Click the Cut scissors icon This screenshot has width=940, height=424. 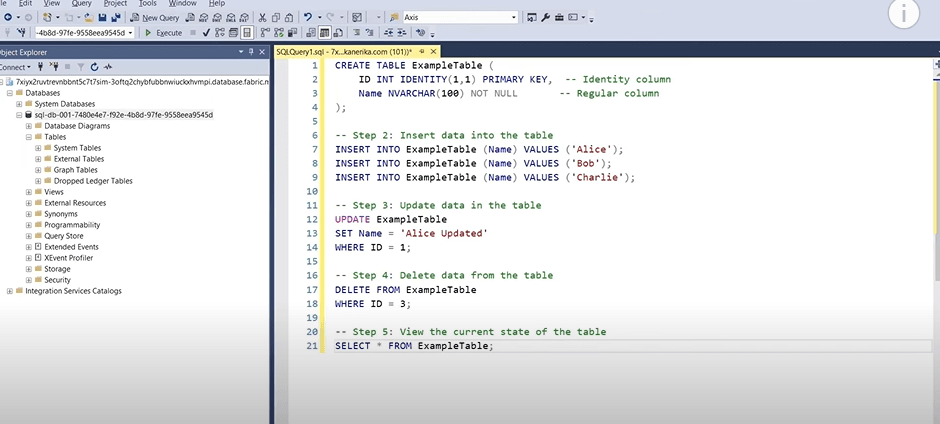pyautogui.click(x=263, y=17)
